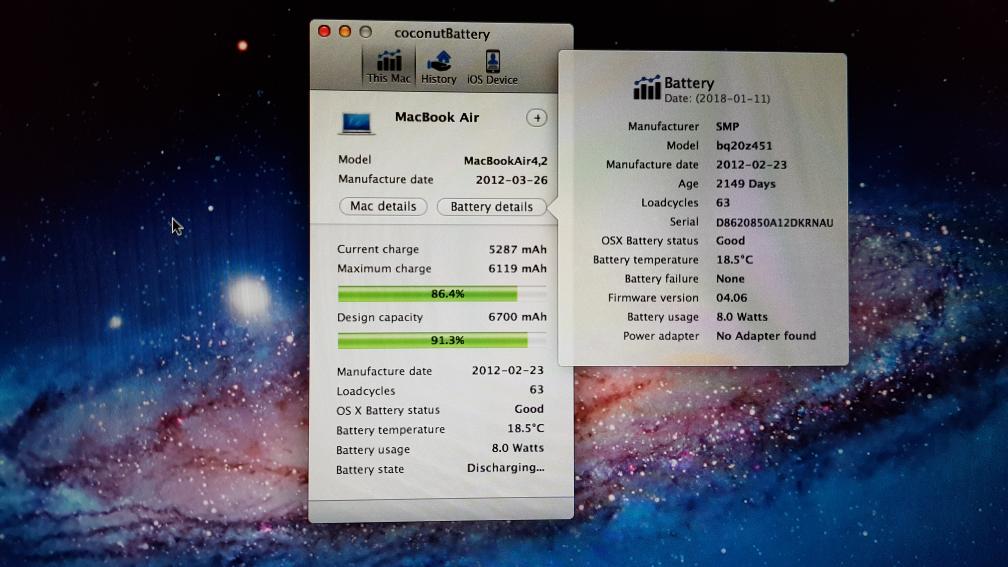Select model value MacBookAir4,2

tap(505, 161)
